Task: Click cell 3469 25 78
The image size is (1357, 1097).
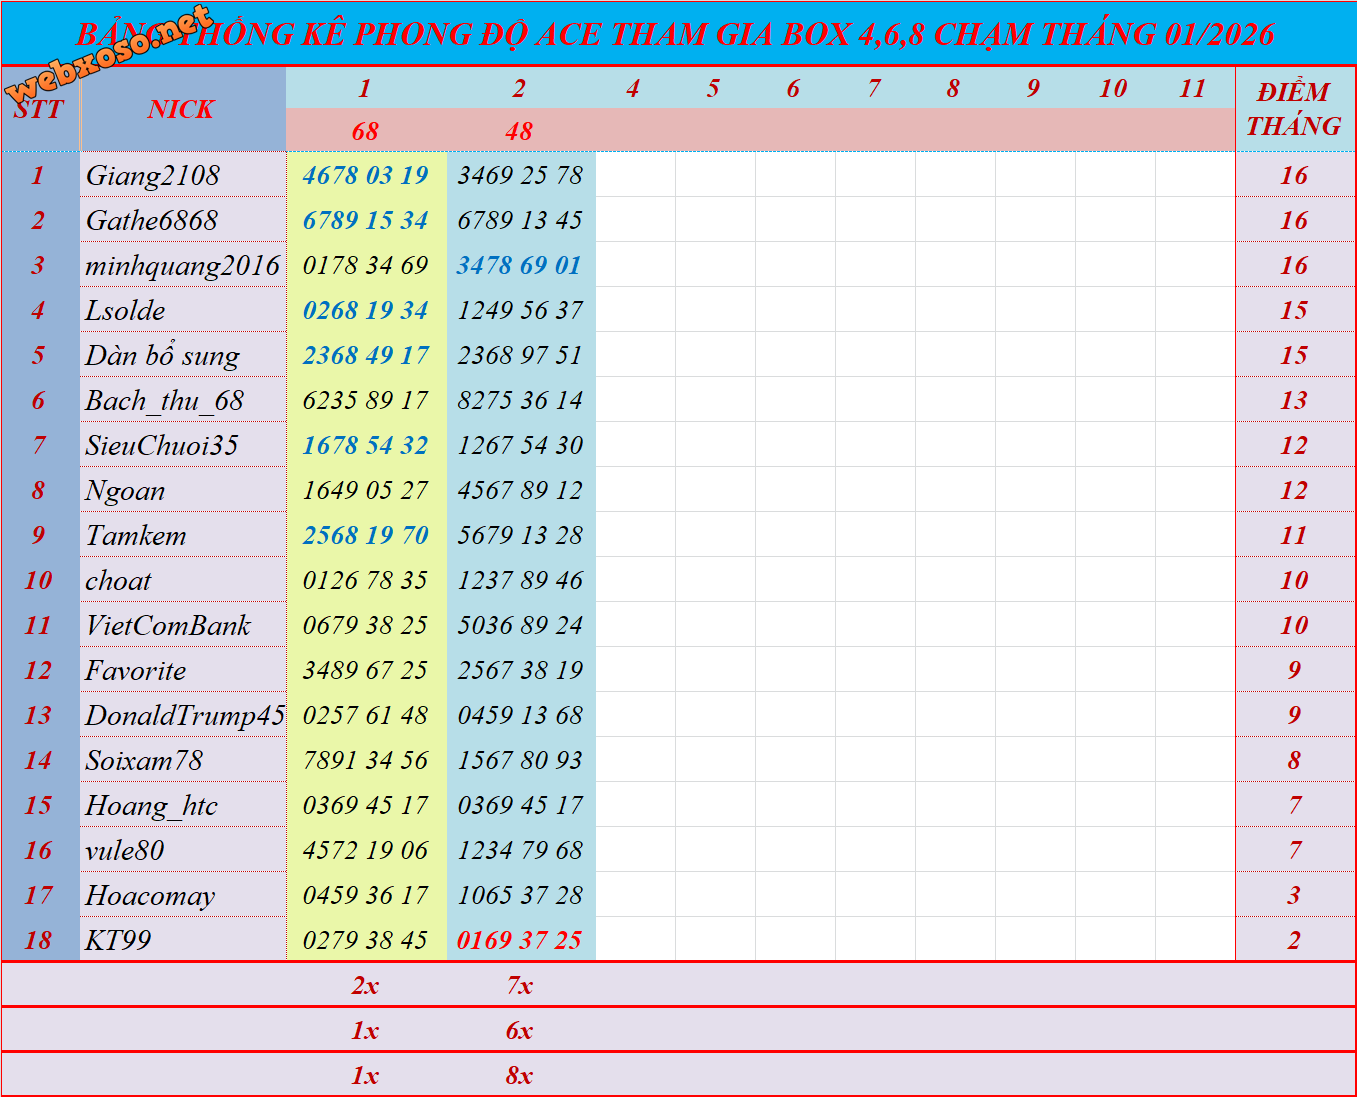Action: (520, 175)
